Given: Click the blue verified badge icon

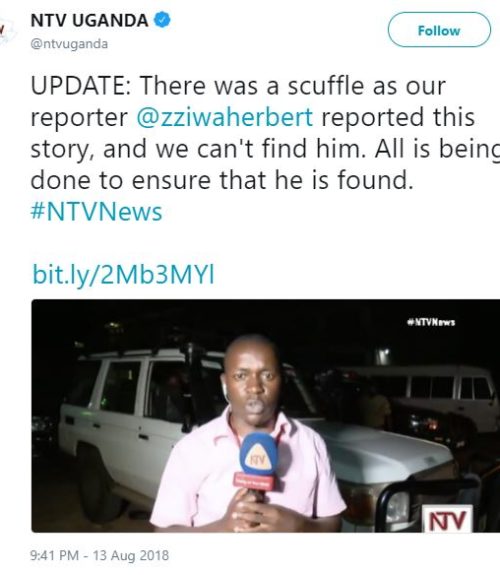Looking at the screenshot, I should pyautogui.click(x=162, y=19).
